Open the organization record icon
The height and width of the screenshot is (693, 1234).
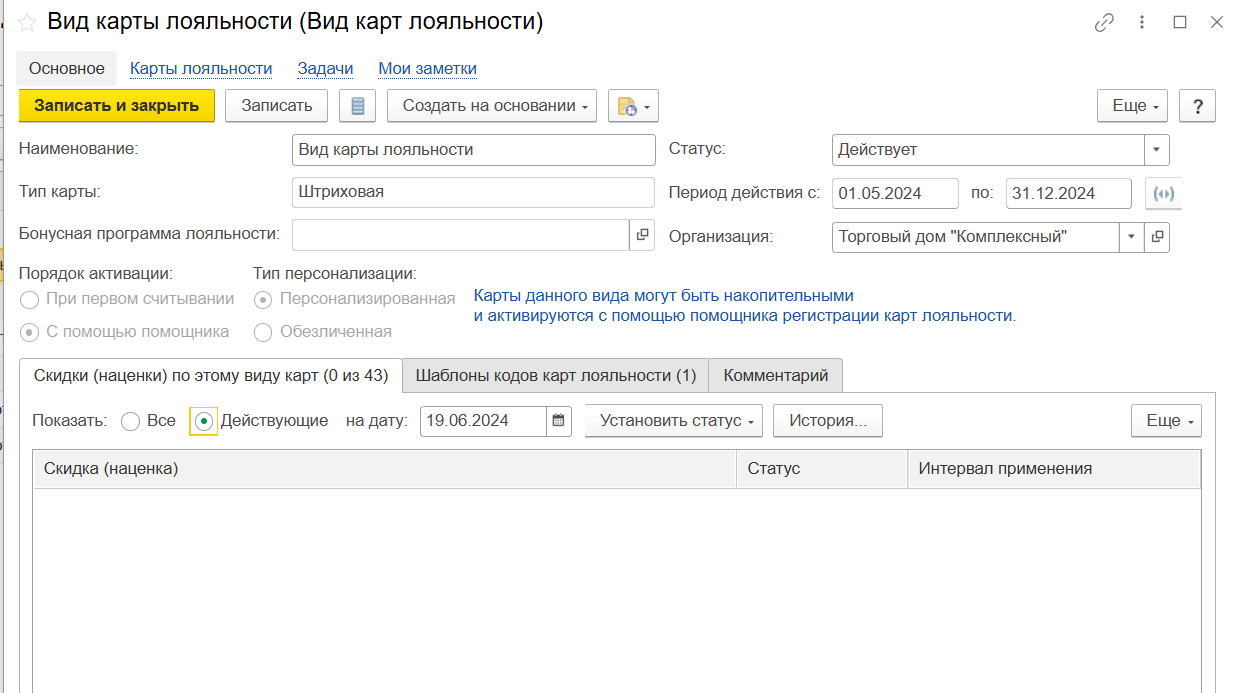pos(1157,237)
